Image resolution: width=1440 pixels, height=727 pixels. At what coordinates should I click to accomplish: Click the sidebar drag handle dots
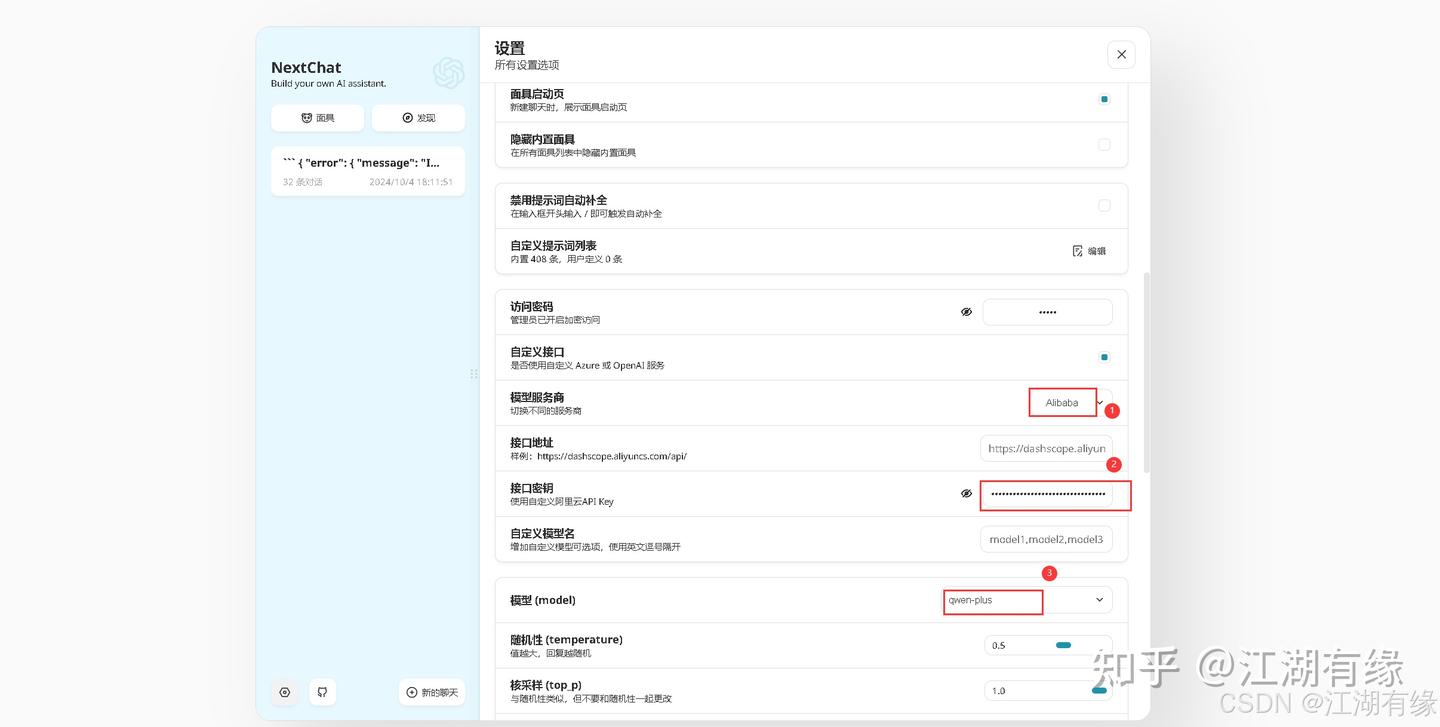click(475, 373)
